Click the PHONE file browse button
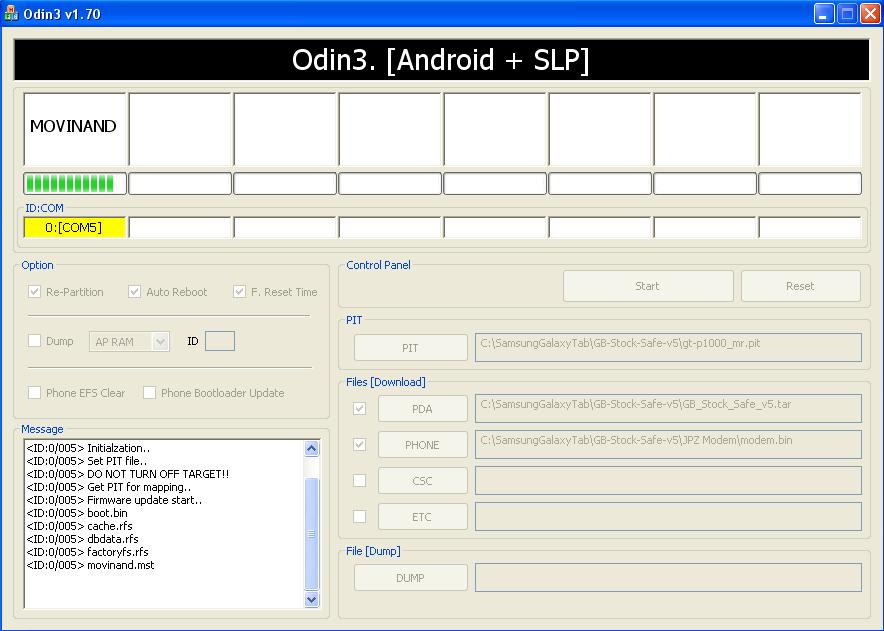 coord(422,445)
